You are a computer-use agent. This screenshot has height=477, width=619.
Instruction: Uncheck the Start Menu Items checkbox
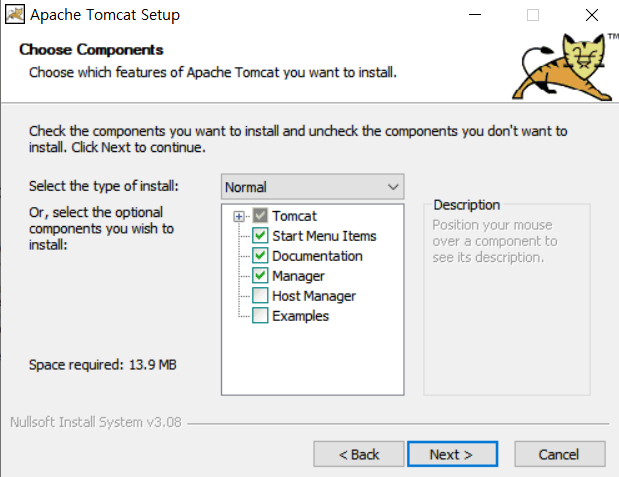pos(260,236)
